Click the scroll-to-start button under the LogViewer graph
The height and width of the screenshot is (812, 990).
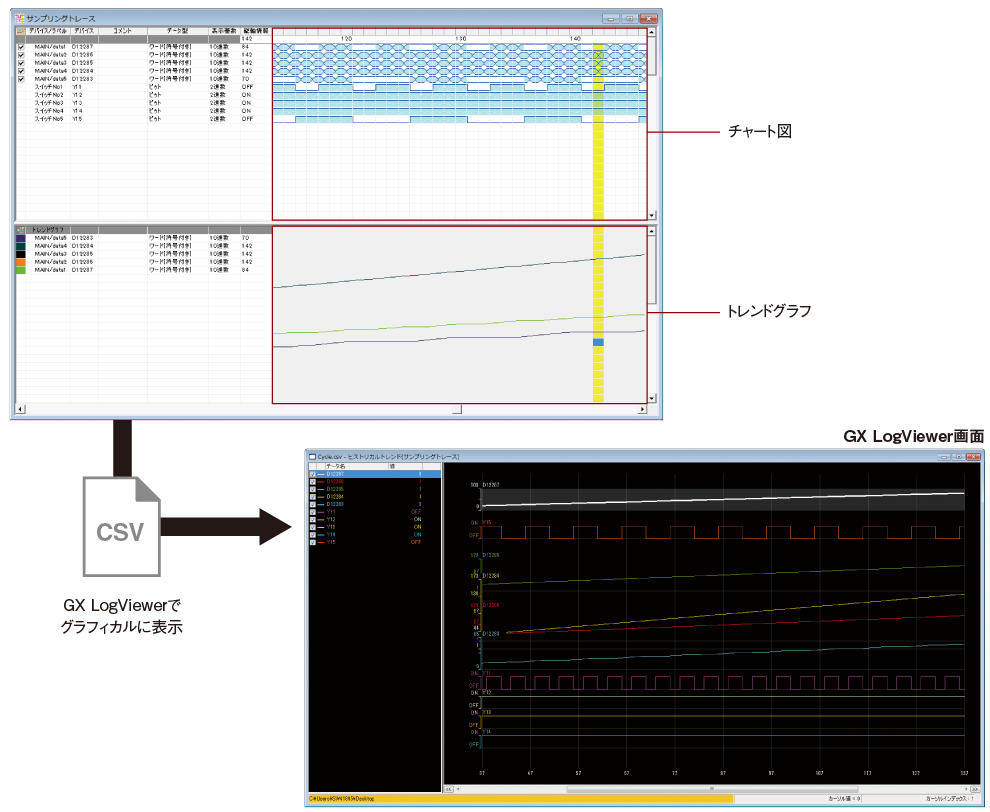click(448, 789)
